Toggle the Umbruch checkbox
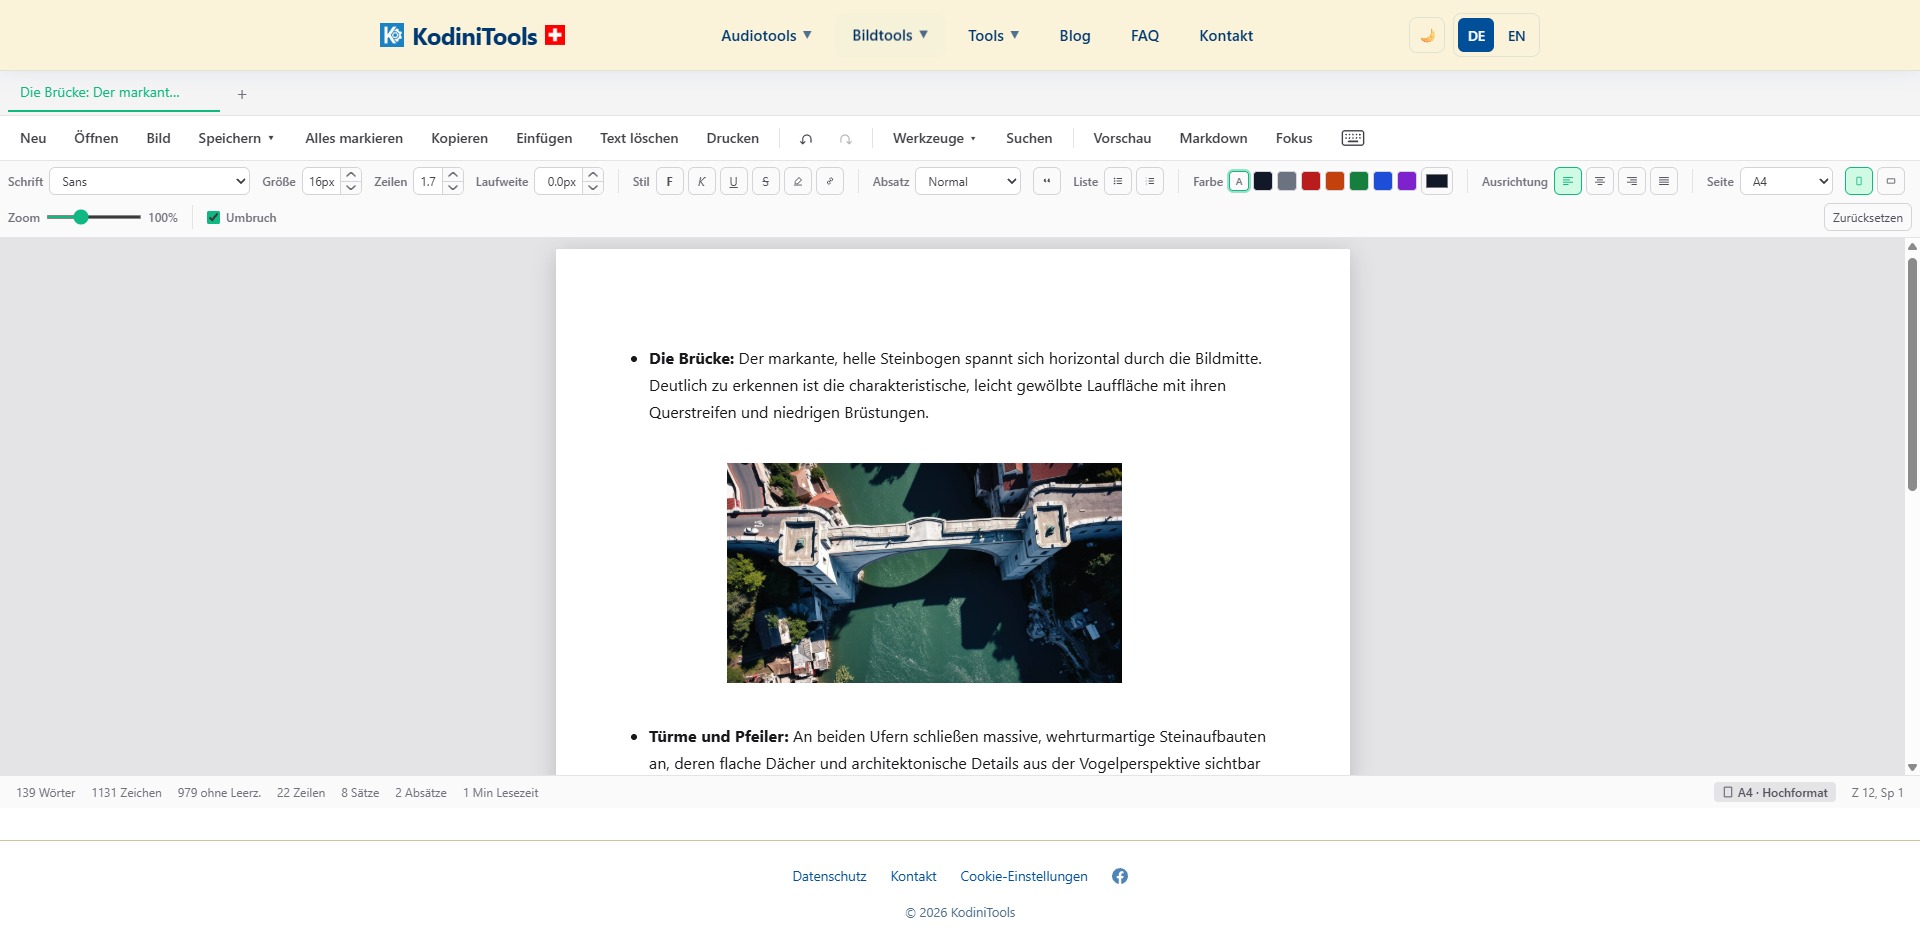1920x945 pixels. click(x=213, y=217)
